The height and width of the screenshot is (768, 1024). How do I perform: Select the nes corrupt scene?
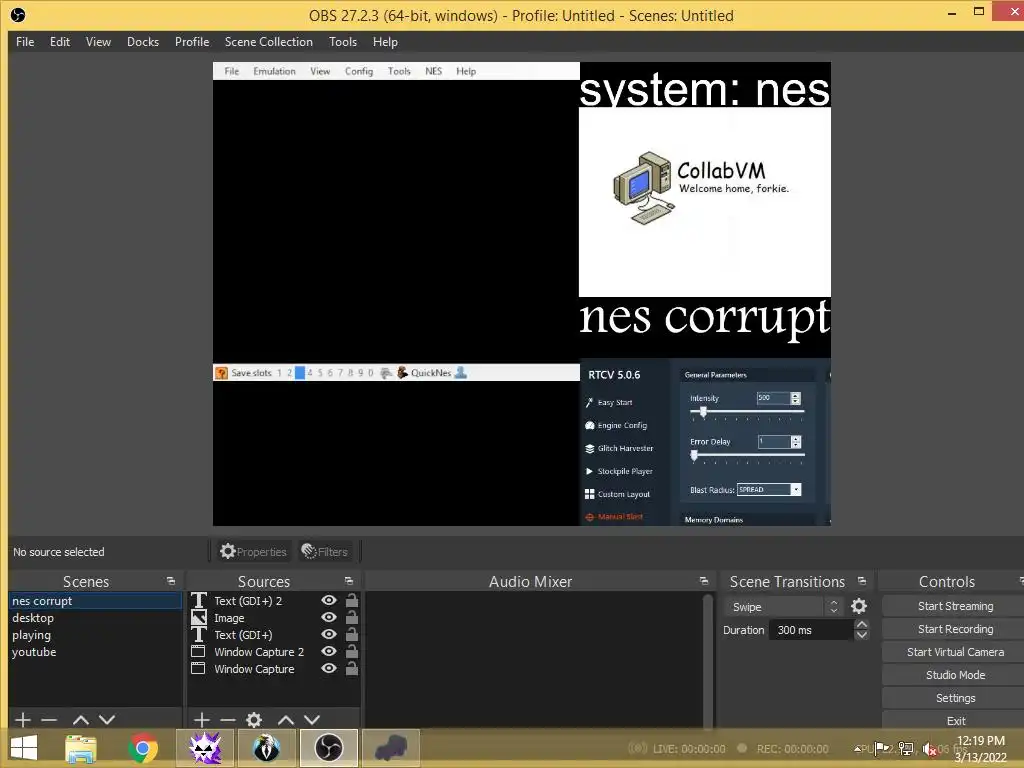coord(95,601)
